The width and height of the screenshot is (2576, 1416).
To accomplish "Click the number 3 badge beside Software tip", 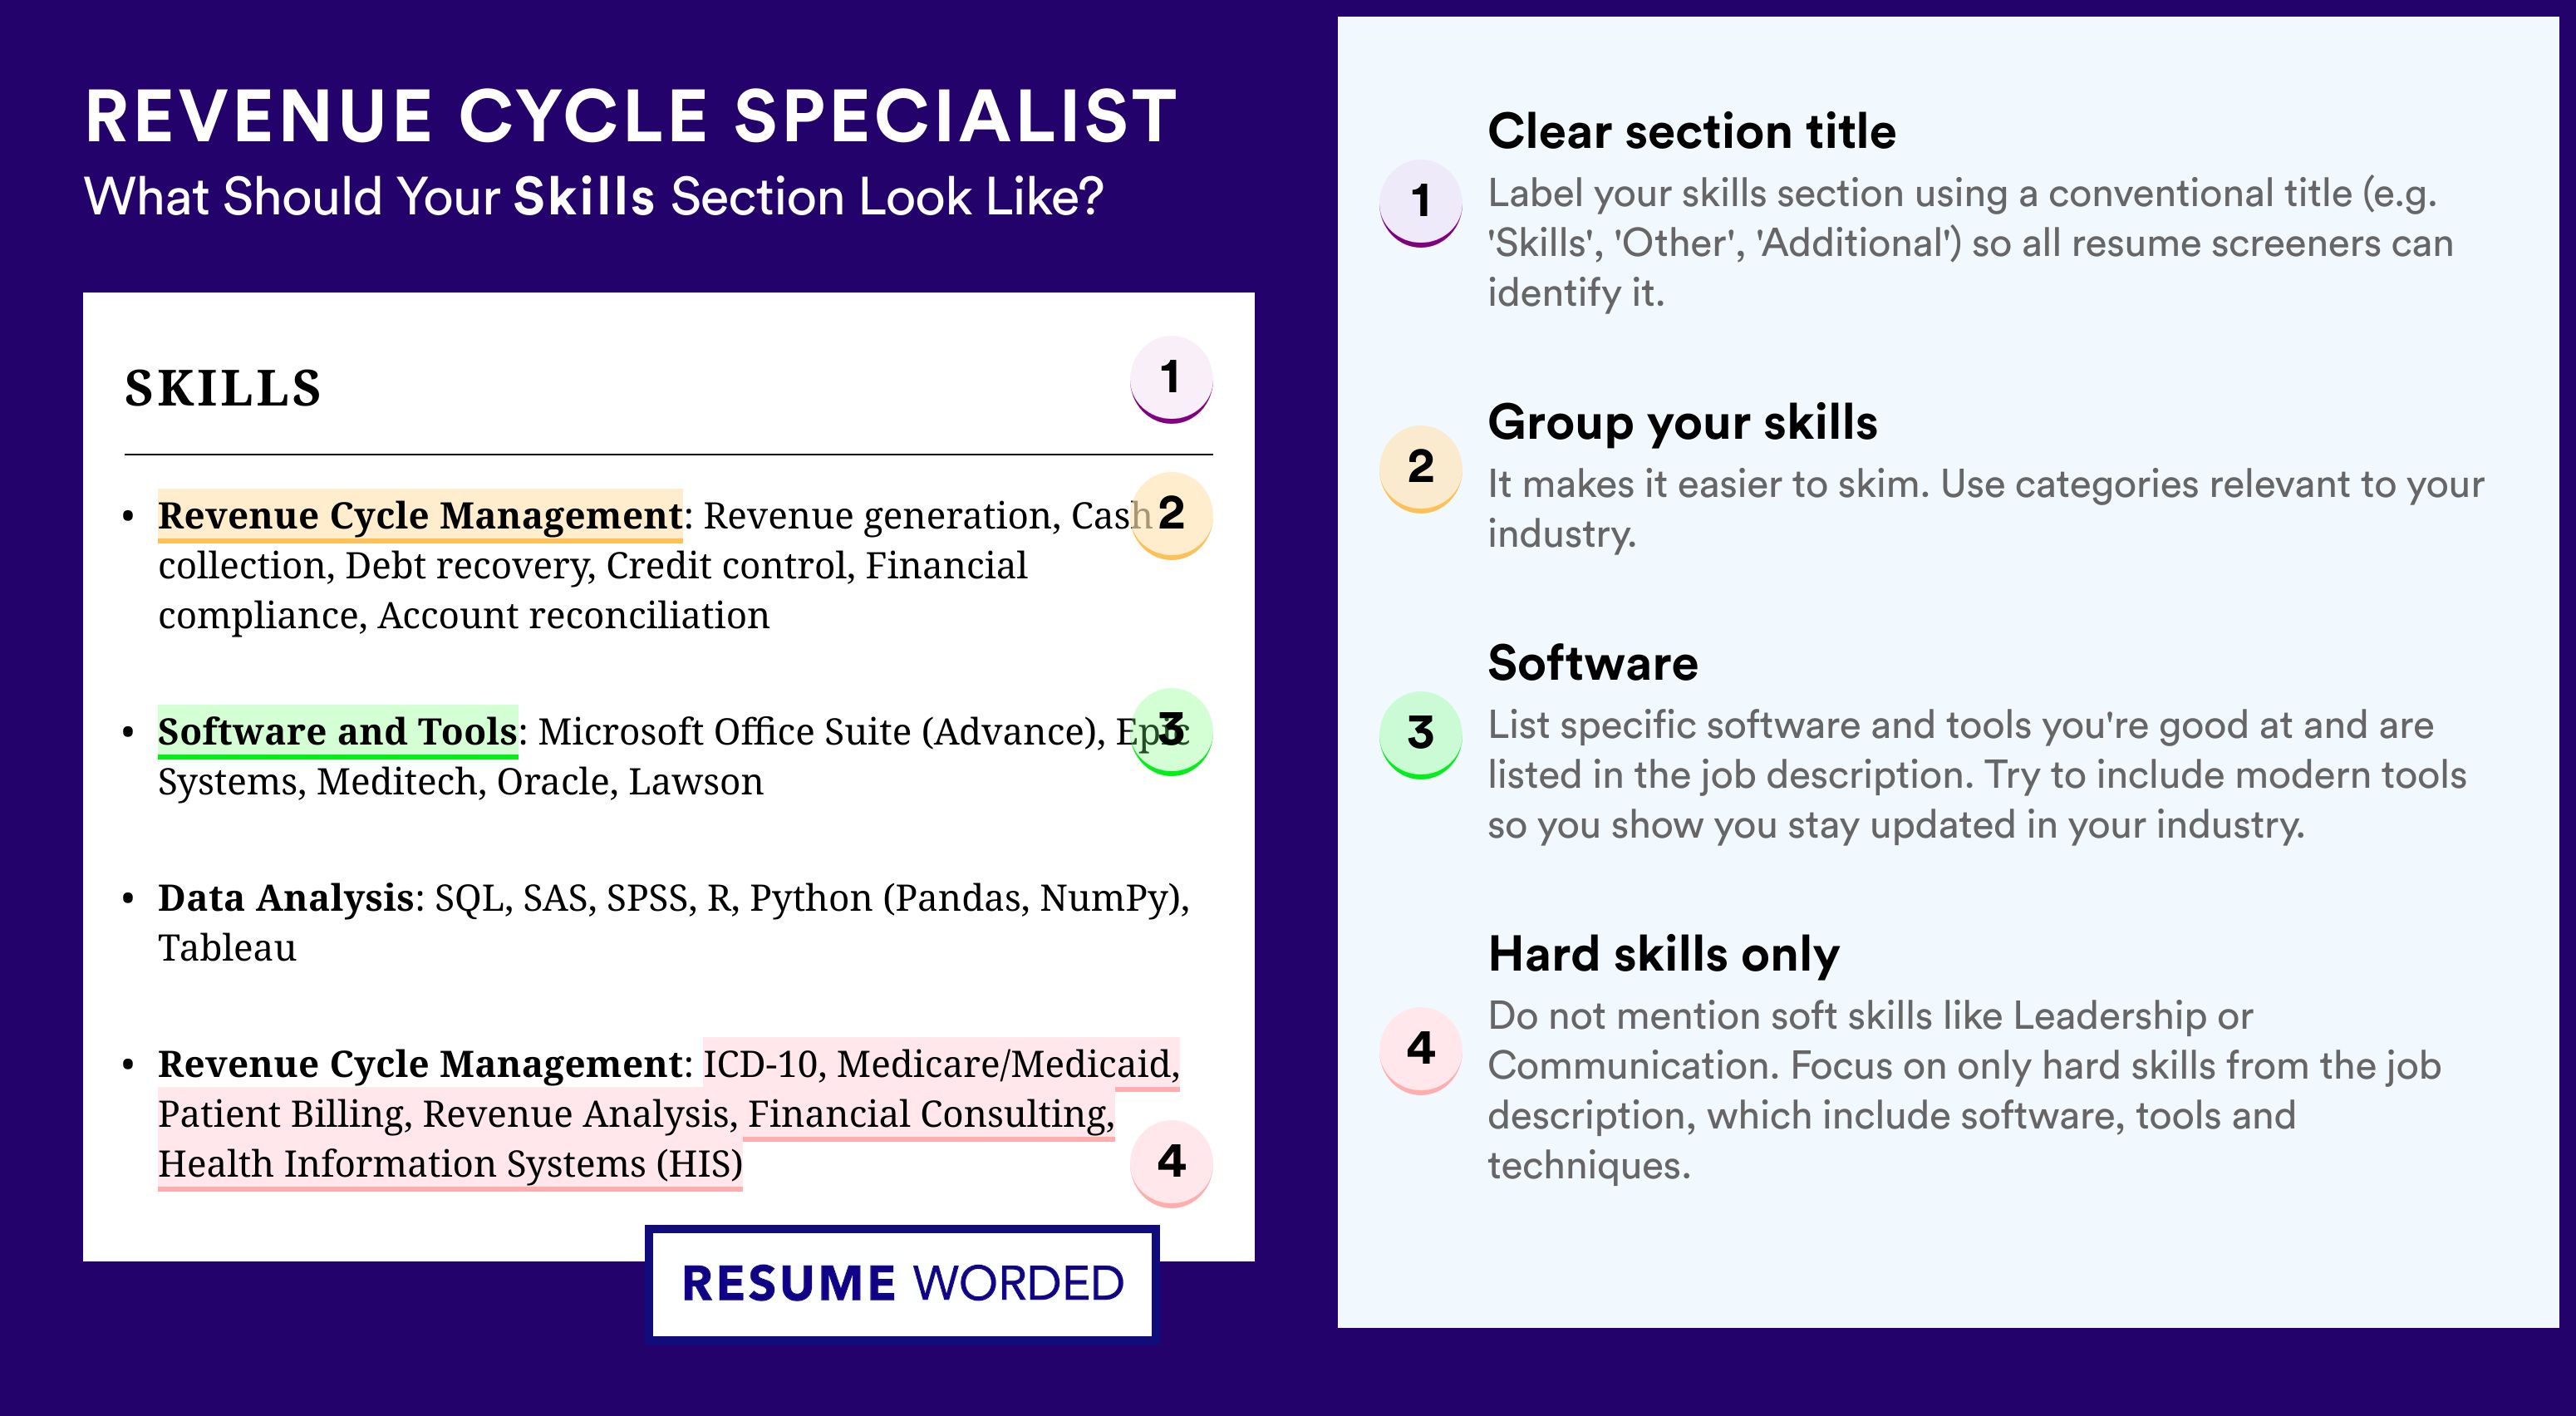I will pyautogui.click(x=1421, y=735).
